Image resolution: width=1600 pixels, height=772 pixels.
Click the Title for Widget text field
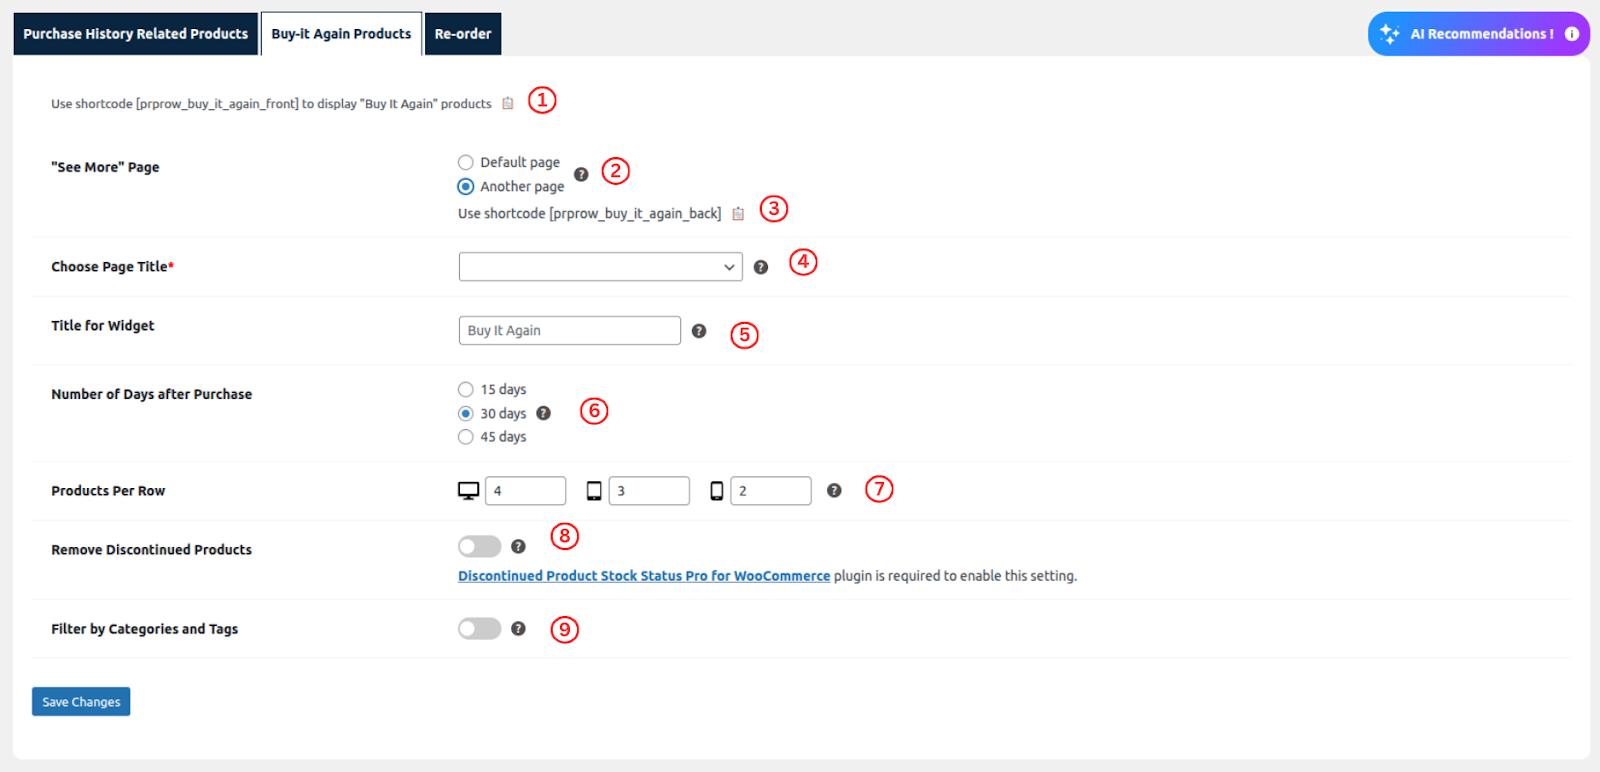569,331
